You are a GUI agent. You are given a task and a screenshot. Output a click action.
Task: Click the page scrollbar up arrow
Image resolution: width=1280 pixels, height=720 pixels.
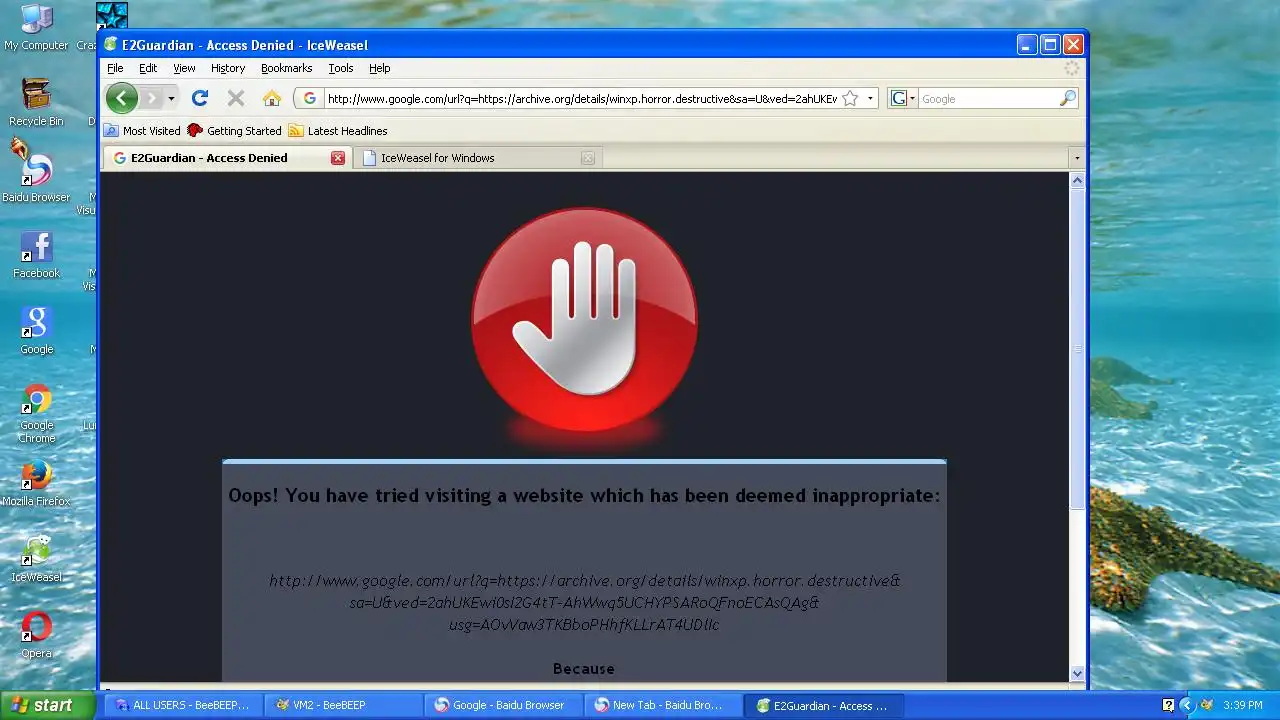click(x=1077, y=181)
